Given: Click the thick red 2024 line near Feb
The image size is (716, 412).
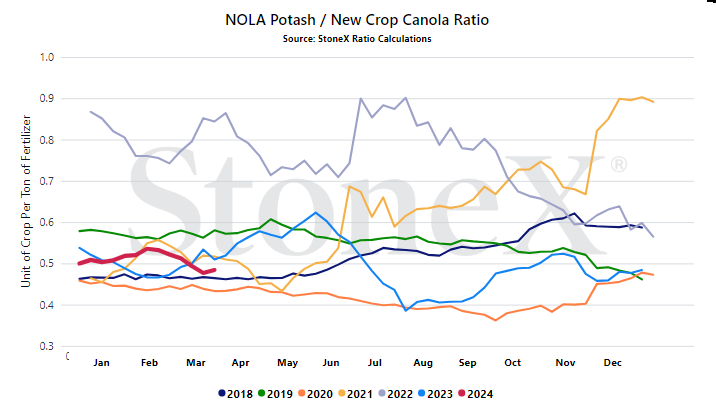Looking at the screenshot, I should tap(147, 249).
